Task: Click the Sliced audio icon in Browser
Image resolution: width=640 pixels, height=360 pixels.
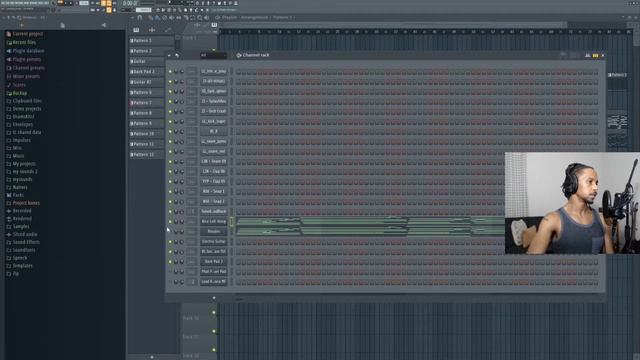Action: pos(9,235)
